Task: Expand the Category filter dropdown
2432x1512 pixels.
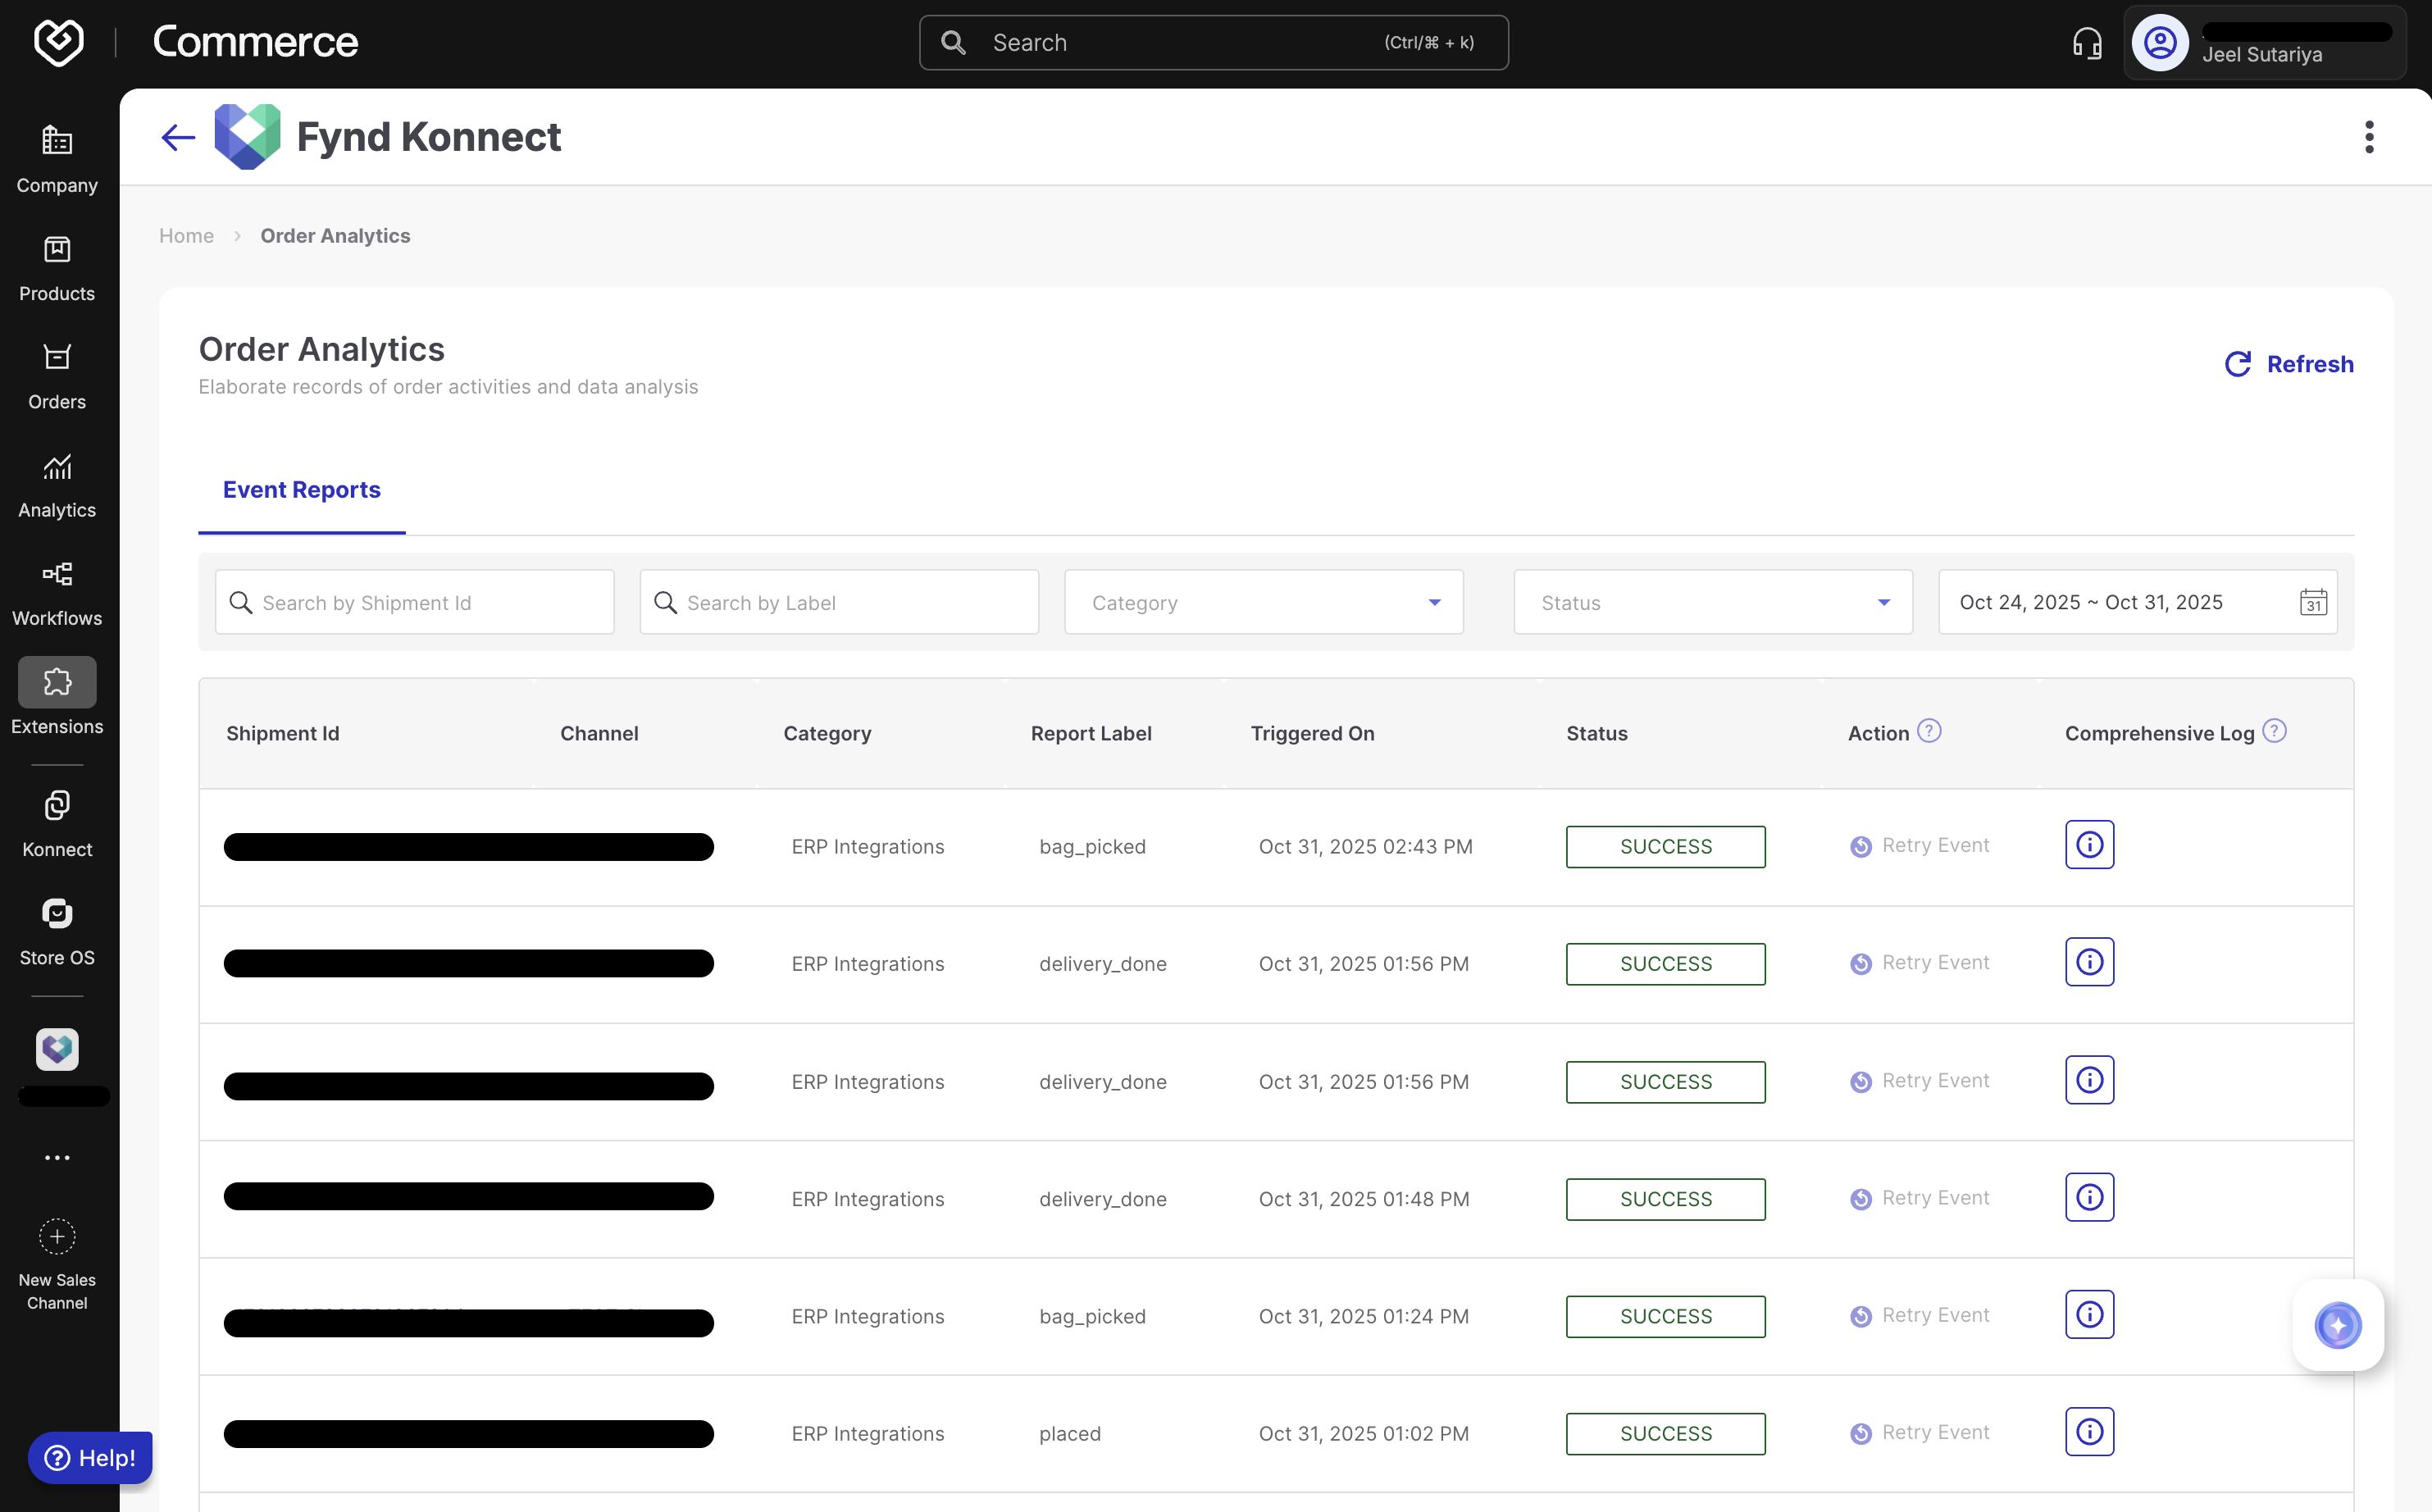Action: tap(1263, 602)
